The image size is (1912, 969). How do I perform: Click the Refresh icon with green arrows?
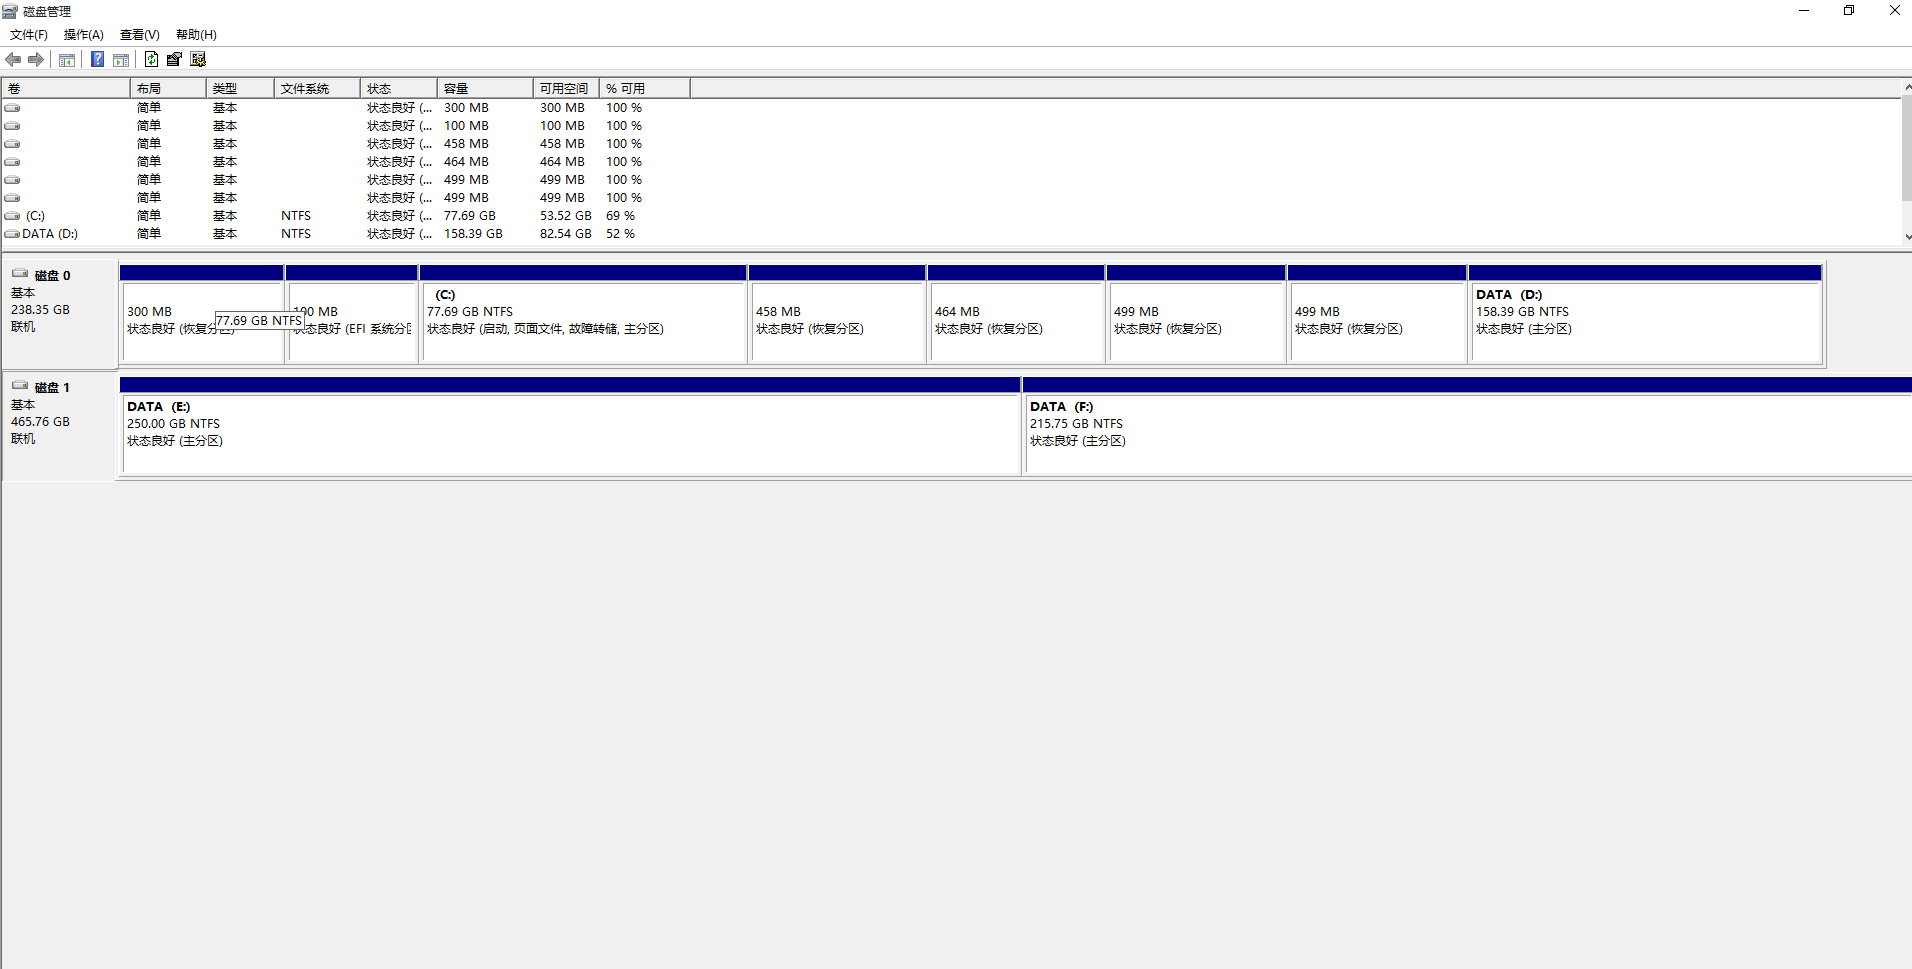[151, 60]
